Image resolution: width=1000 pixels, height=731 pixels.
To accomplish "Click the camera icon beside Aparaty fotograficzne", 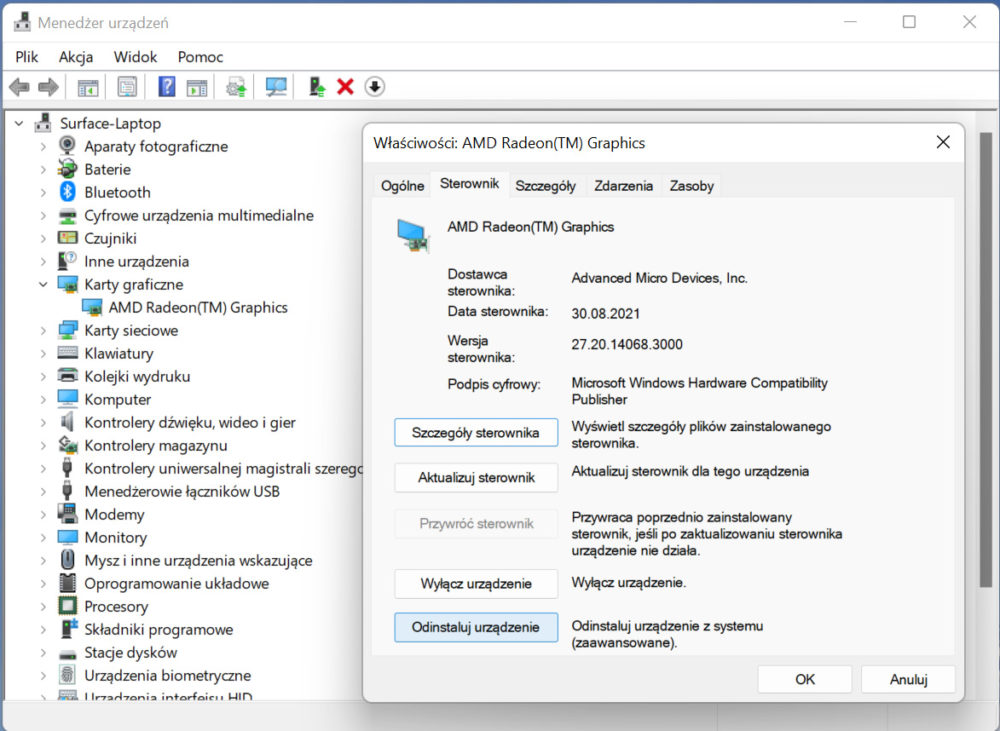I will click(x=67, y=146).
